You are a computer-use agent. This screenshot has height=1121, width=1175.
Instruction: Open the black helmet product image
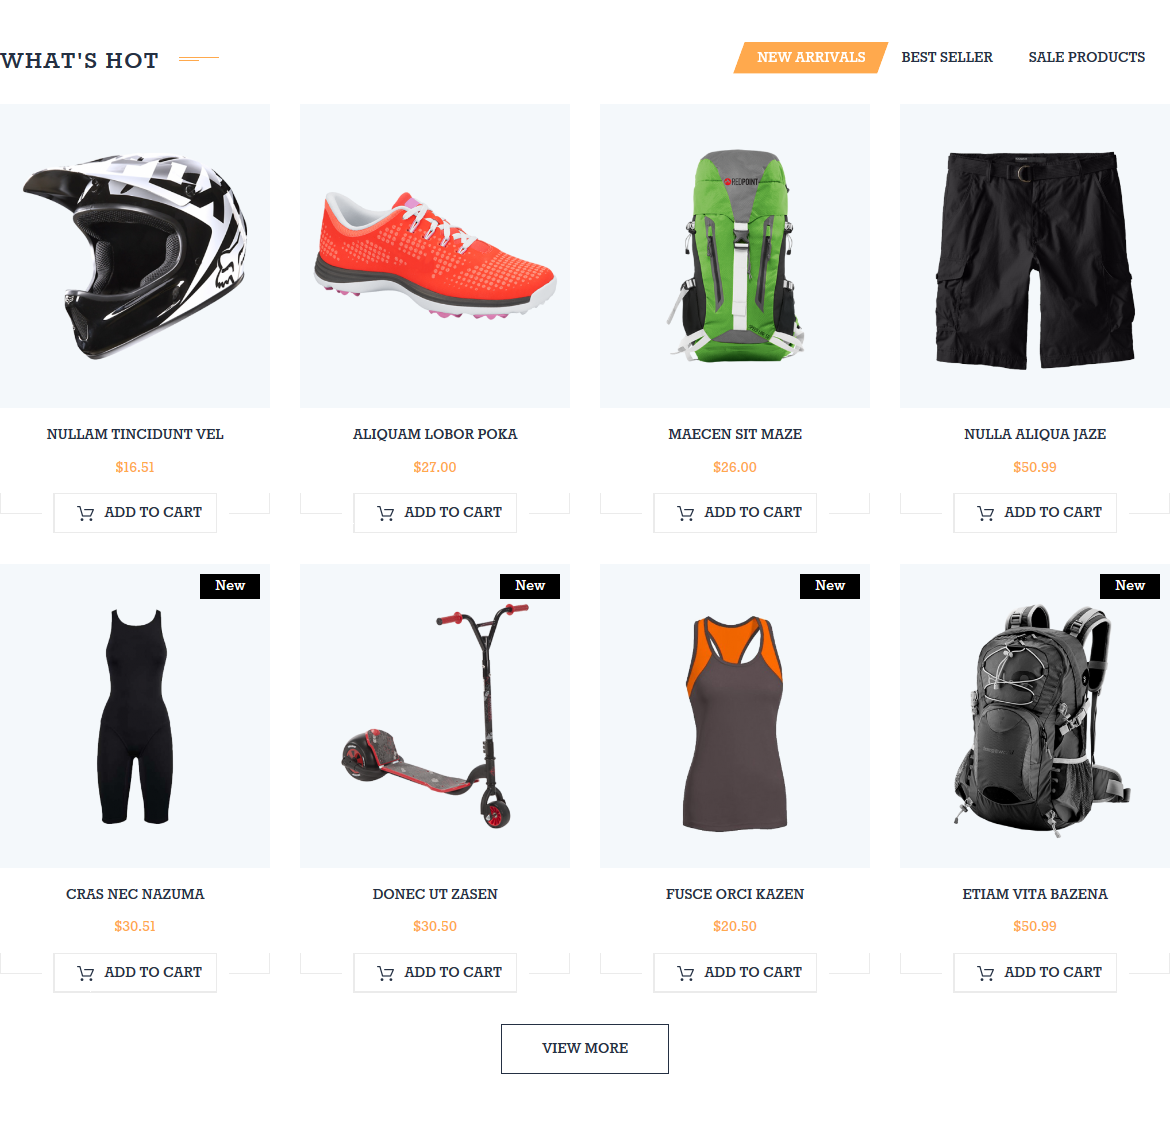tap(135, 256)
